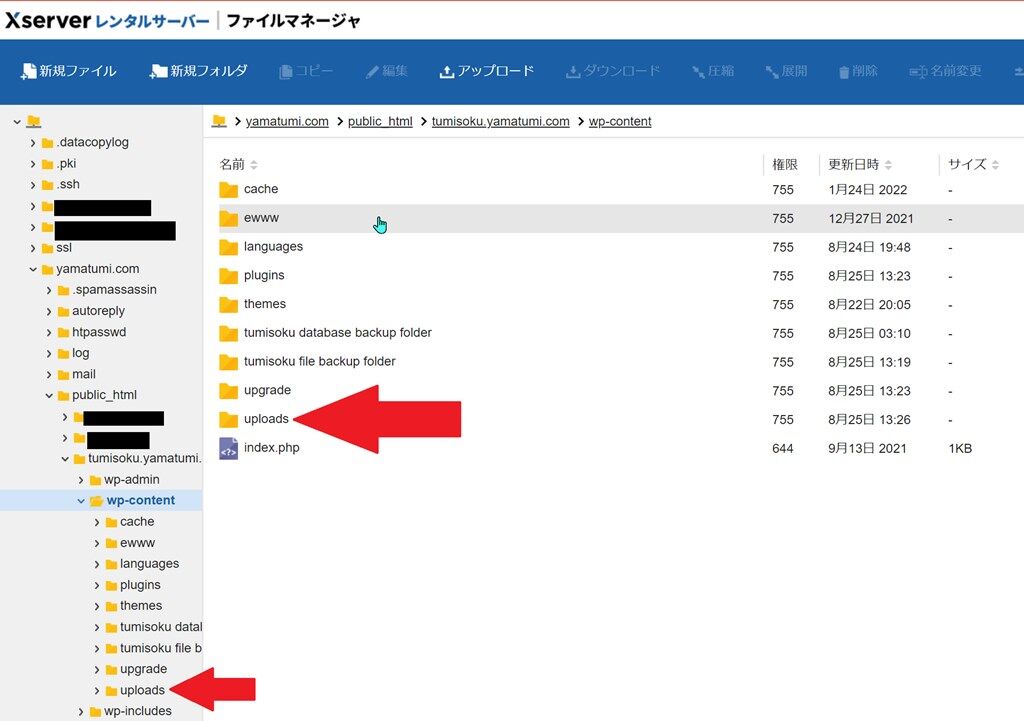This screenshot has width=1024, height=721.
Task: Open the ewww folder in file list
Action: click(x=261, y=218)
